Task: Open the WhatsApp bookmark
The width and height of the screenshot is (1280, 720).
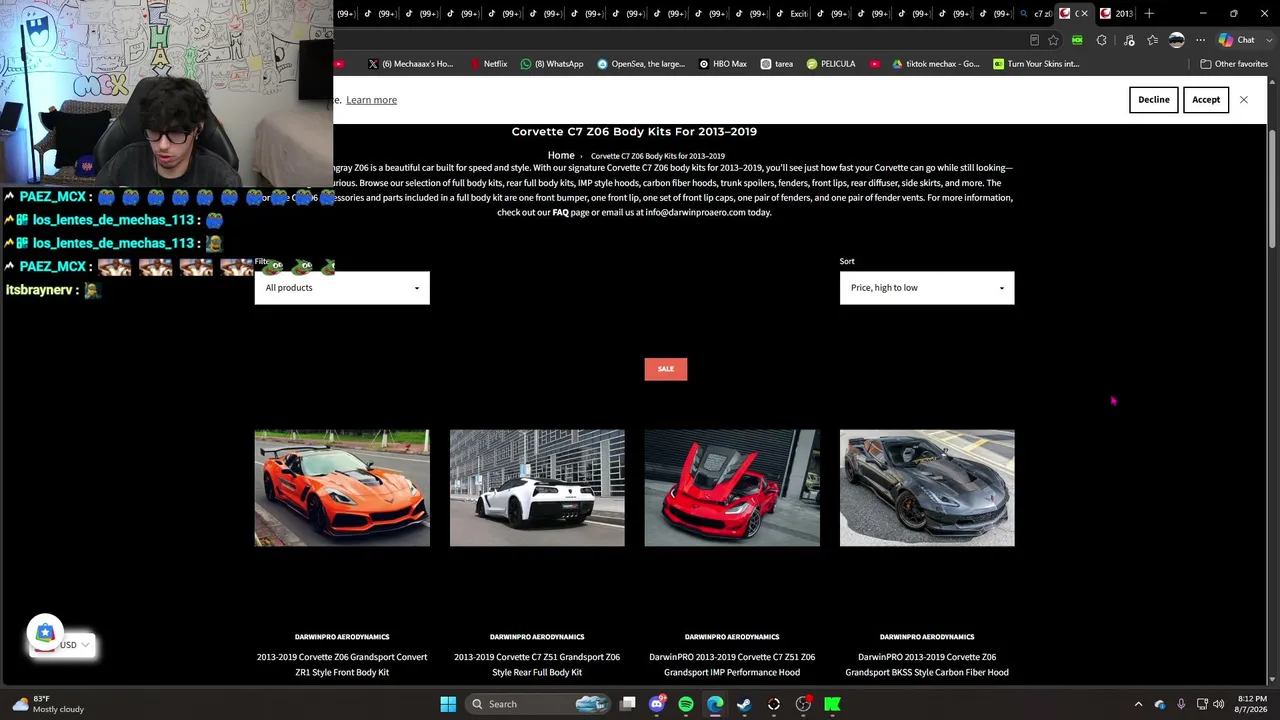Action: (x=552, y=64)
